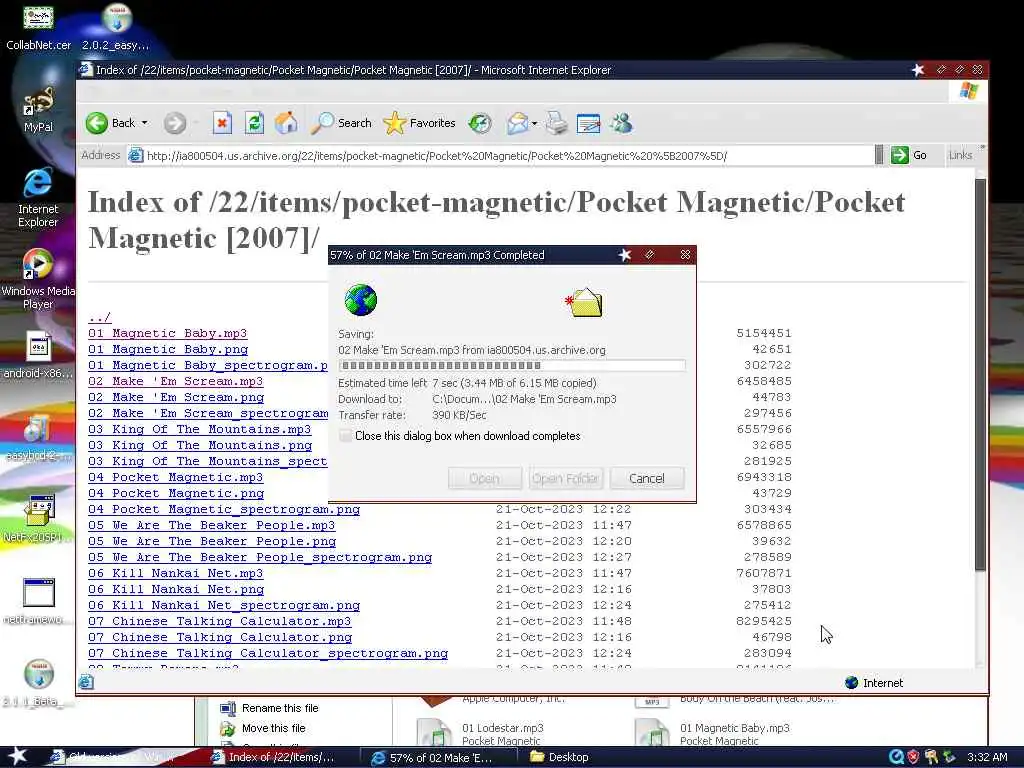Open the Search pane button

(x=341, y=123)
